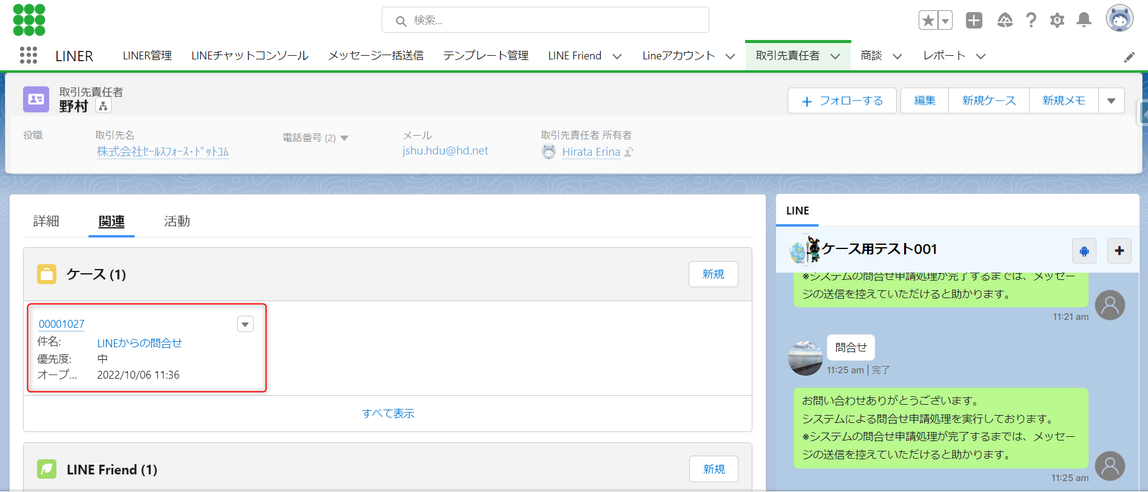Click the 問合せ chat message bubble
The image size is (1148, 492).
[851, 348]
